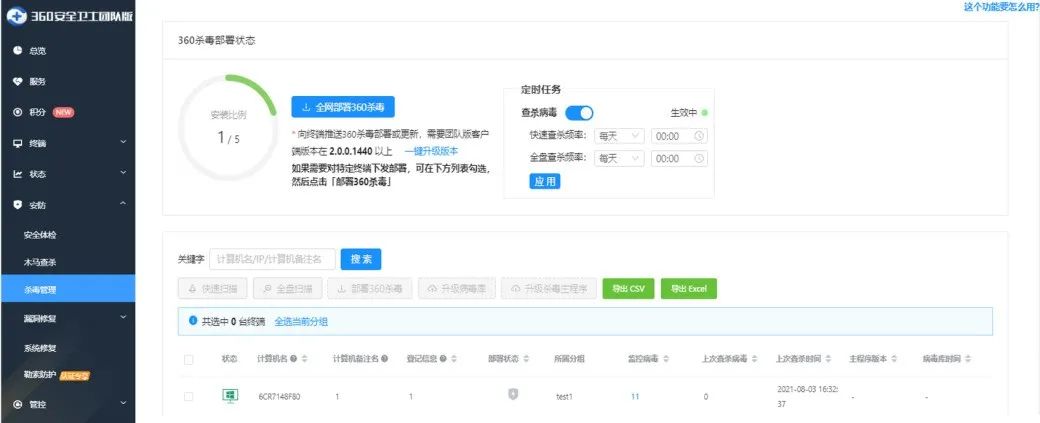Click the grey shield deployment icon in 6CR7148F80 row
This screenshot has height=423, width=1040.
point(513,394)
